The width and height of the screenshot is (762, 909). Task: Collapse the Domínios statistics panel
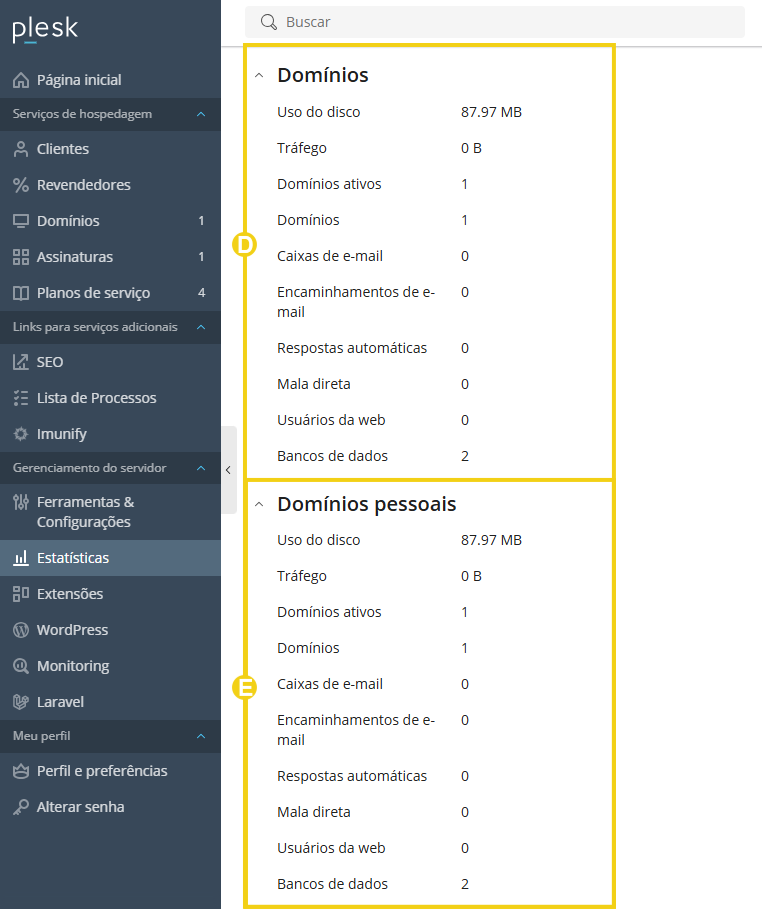coord(259,74)
